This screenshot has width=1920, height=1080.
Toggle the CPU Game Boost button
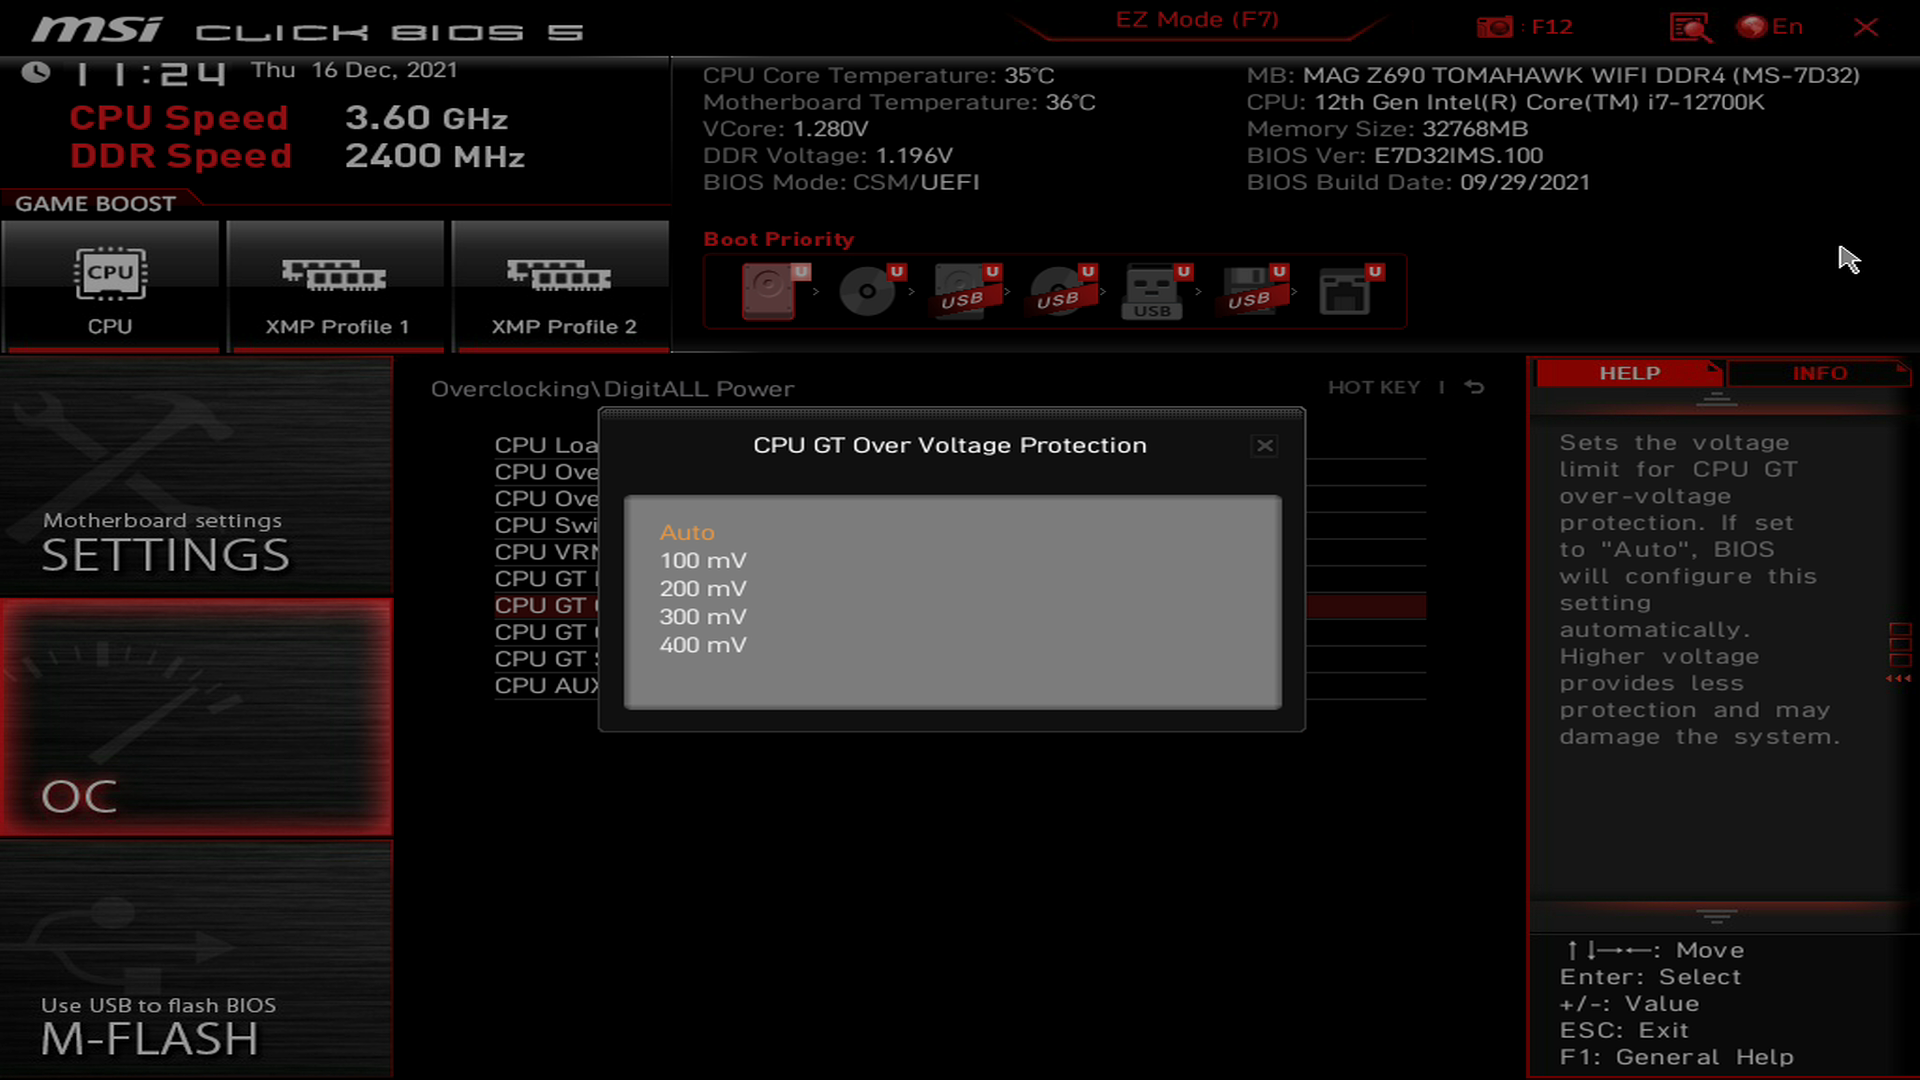pyautogui.click(x=110, y=287)
